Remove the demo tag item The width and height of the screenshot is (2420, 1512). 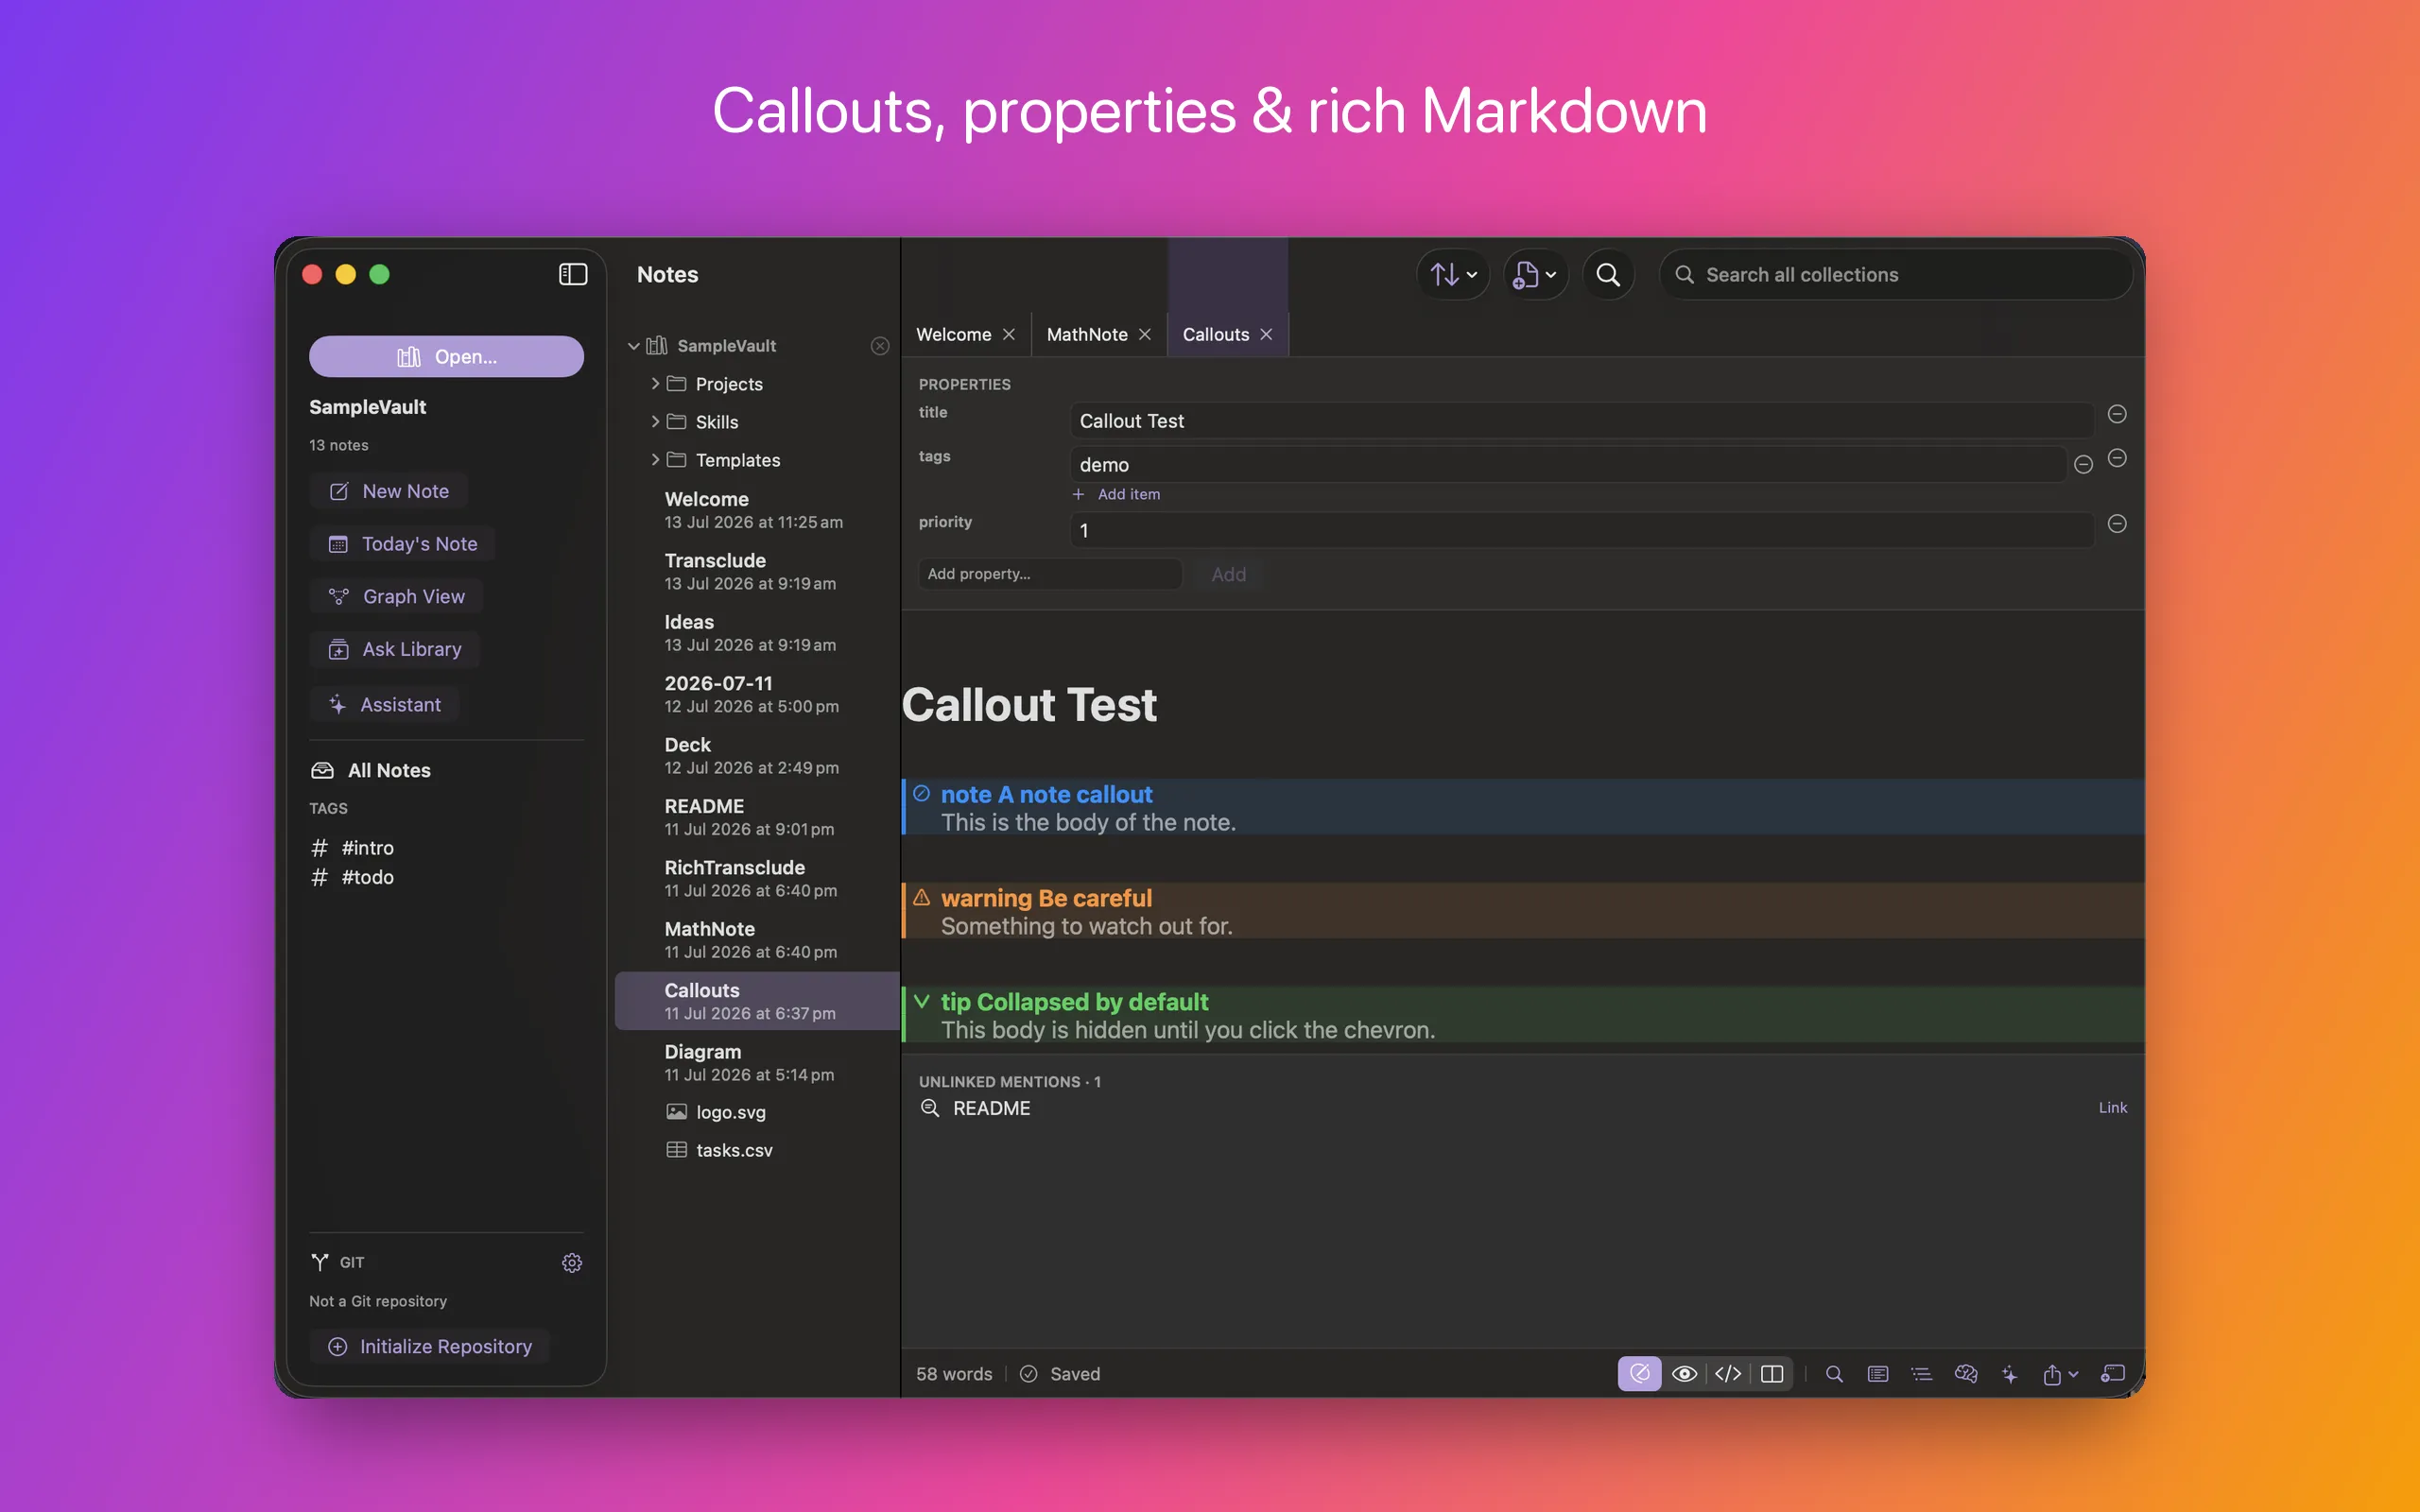(x=2084, y=464)
